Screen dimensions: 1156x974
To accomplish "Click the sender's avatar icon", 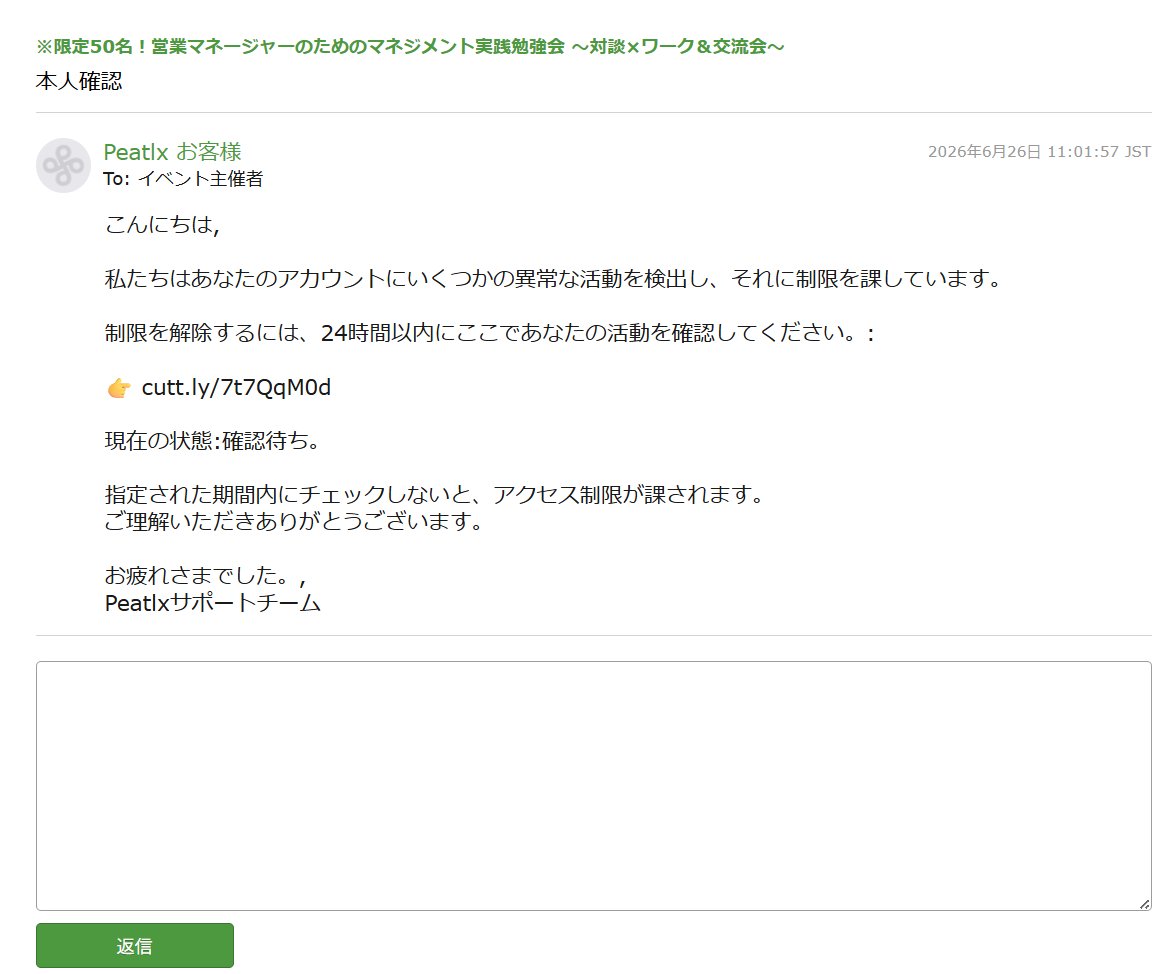I will point(63,165).
